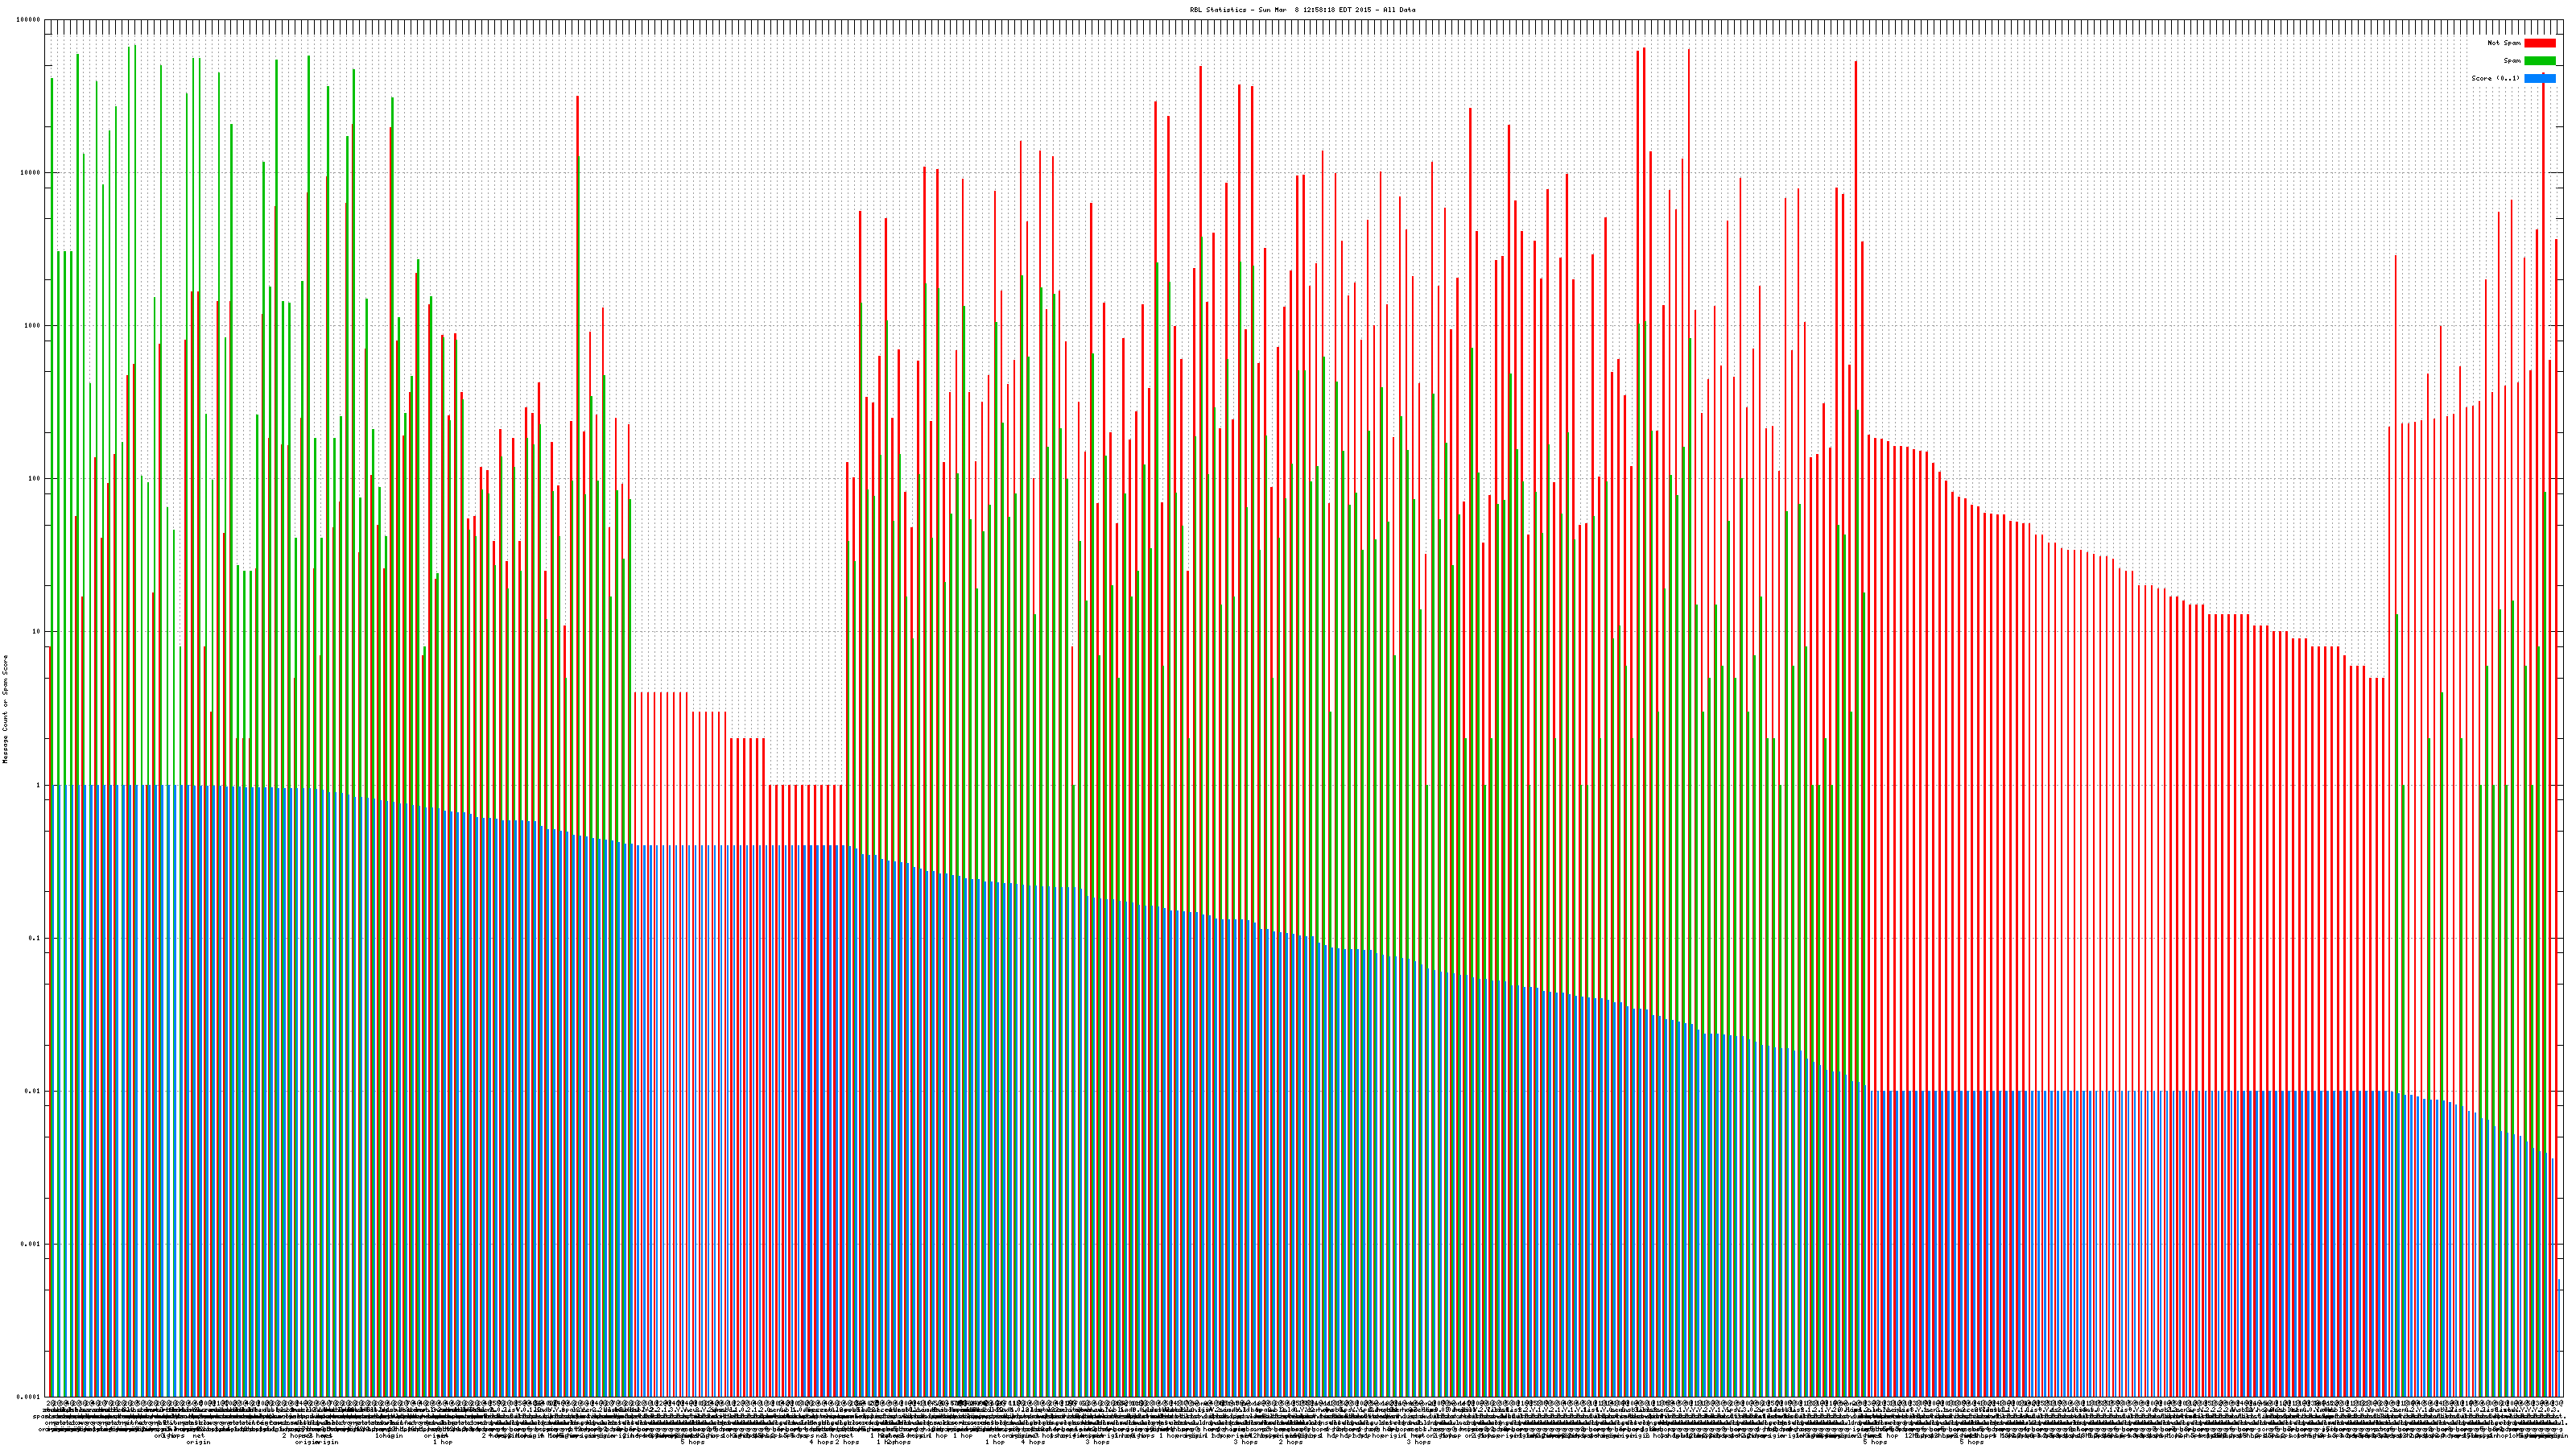Click the 10 y-axis tick label
2576x1449 pixels.
point(37,632)
